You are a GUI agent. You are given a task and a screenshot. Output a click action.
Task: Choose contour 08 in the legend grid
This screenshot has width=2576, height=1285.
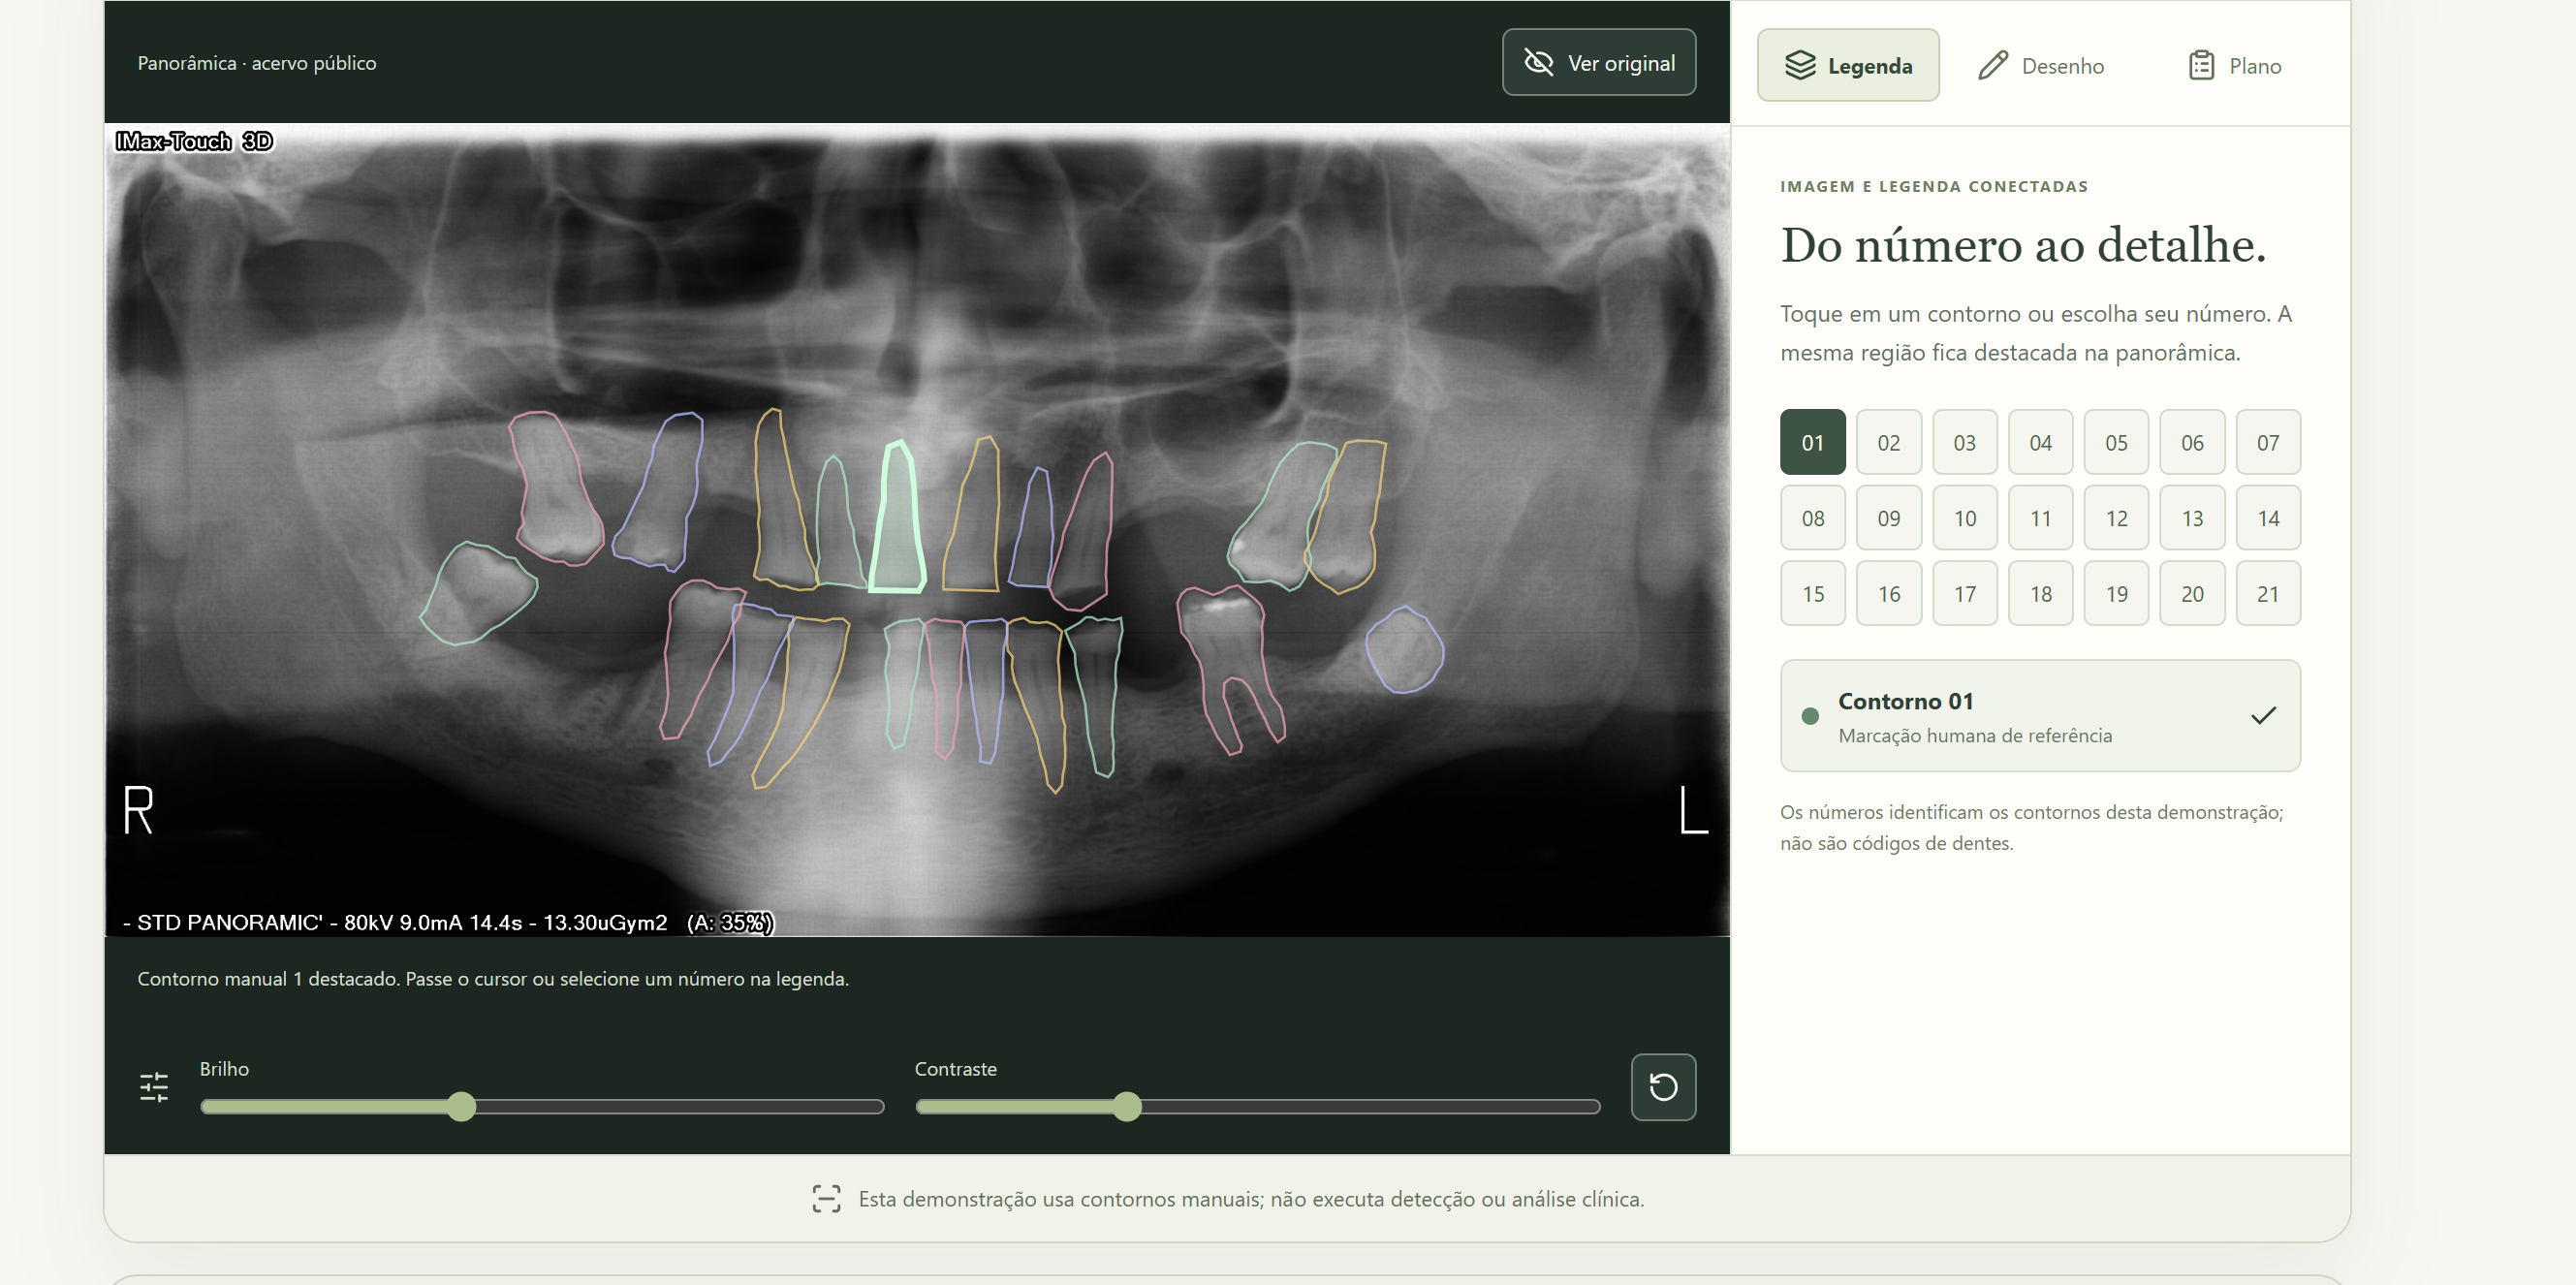(x=1812, y=518)
